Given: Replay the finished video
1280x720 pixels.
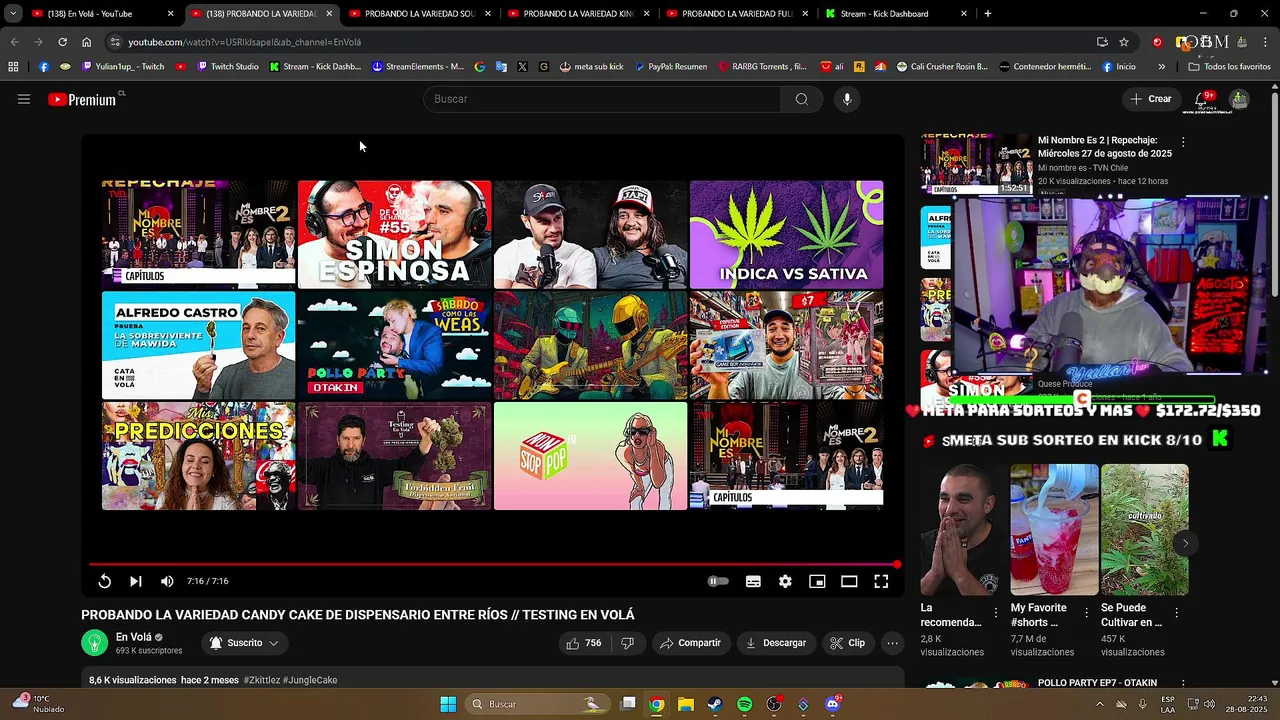Looking at the screenshot, I should click(x=104, y=581).
